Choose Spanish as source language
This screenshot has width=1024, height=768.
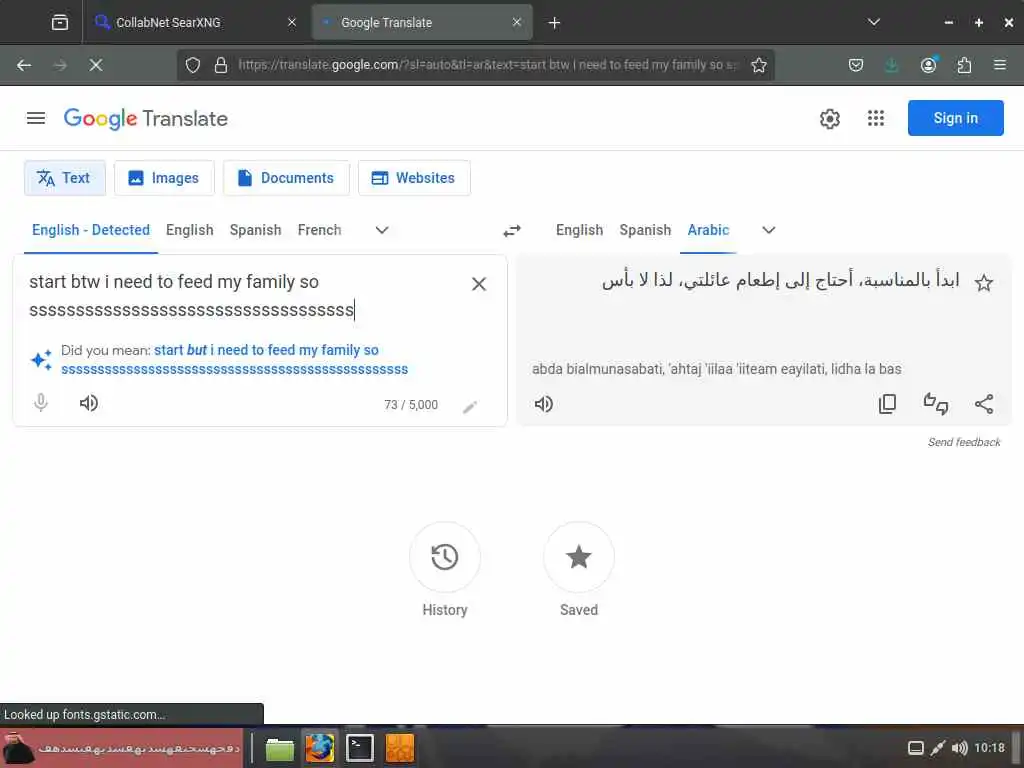[255, 230]
